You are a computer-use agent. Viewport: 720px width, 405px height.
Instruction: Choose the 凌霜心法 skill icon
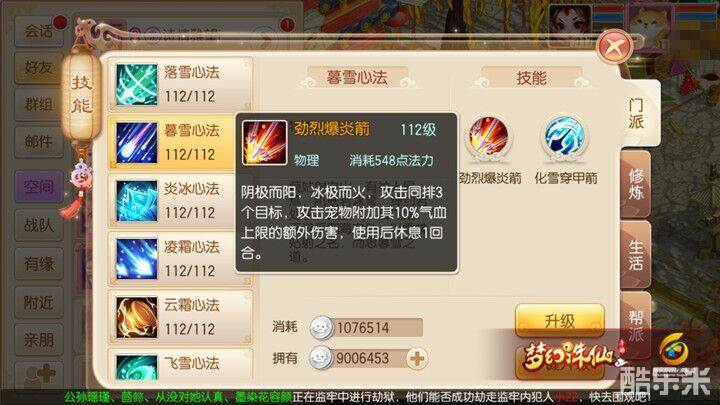[x=136, y=259]
